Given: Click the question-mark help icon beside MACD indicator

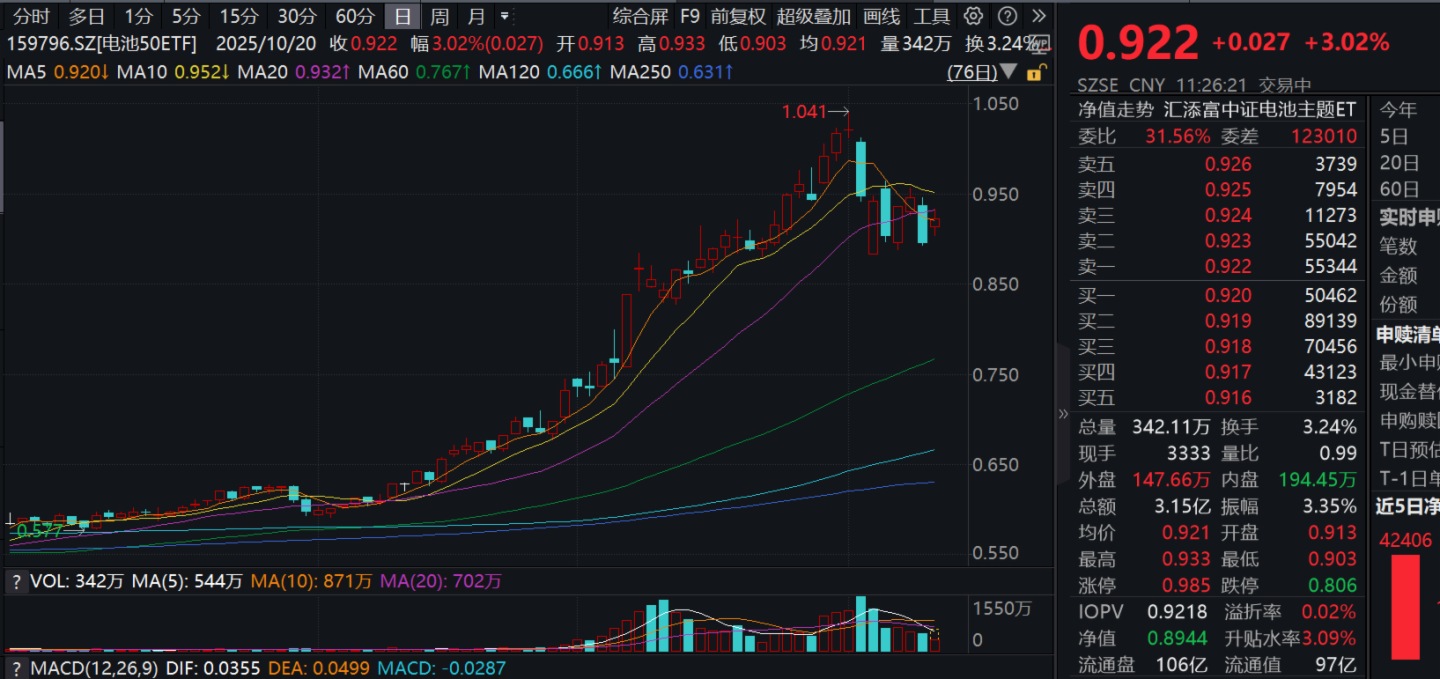Looking at the screenshot, I should pos(17,668).
